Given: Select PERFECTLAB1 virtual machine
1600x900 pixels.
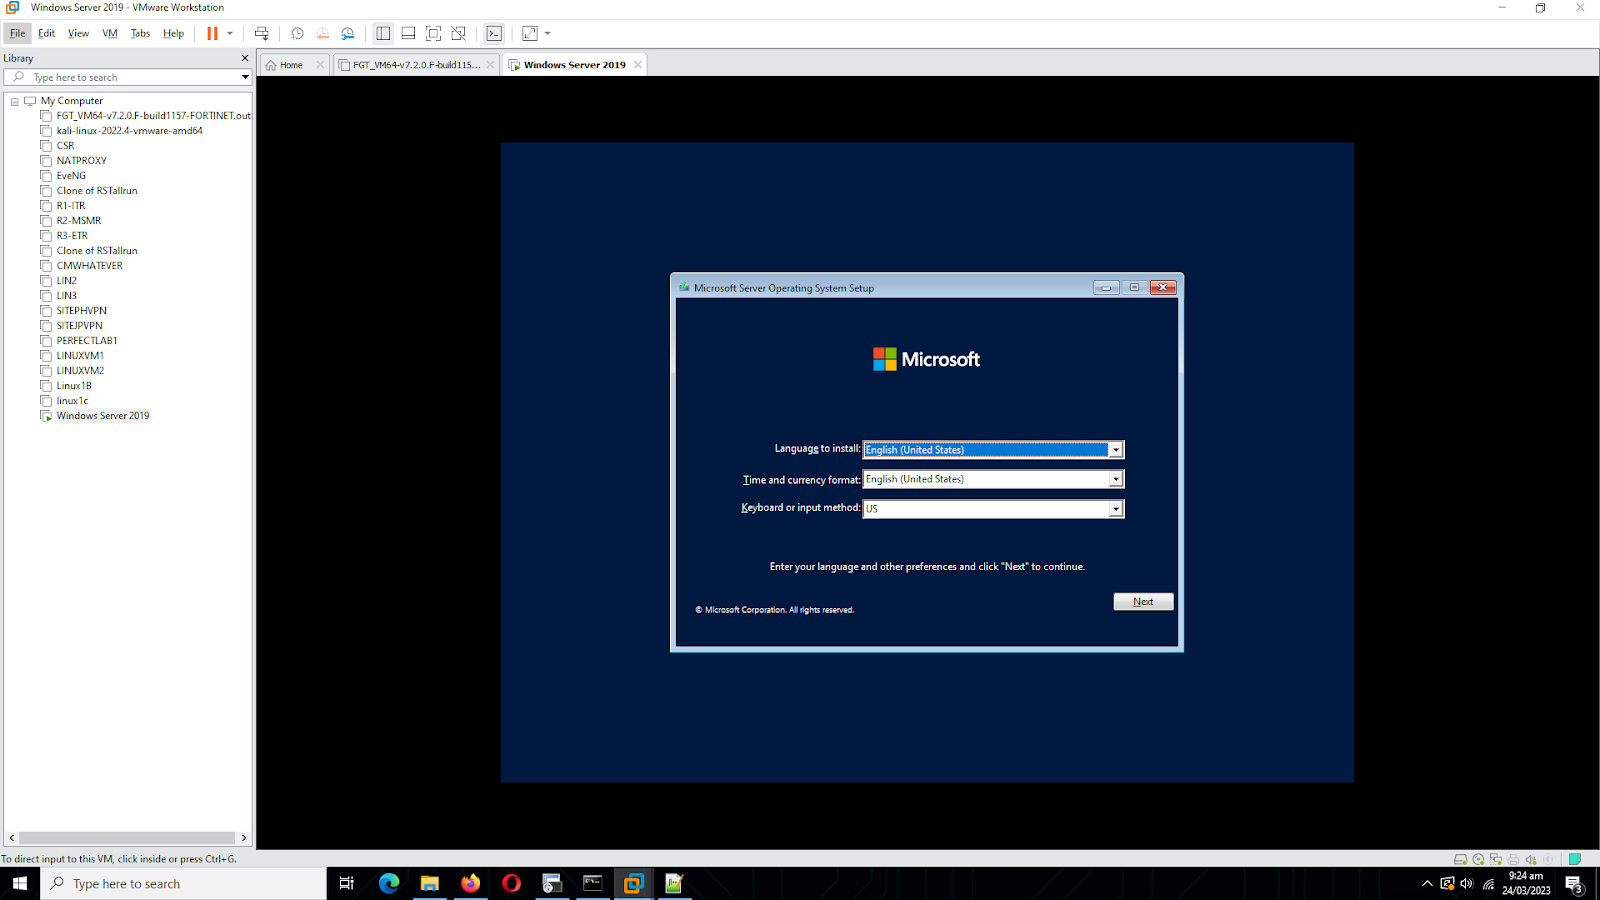Looking at the screenshot, I should pyautogui.click(x=87, y=341).
